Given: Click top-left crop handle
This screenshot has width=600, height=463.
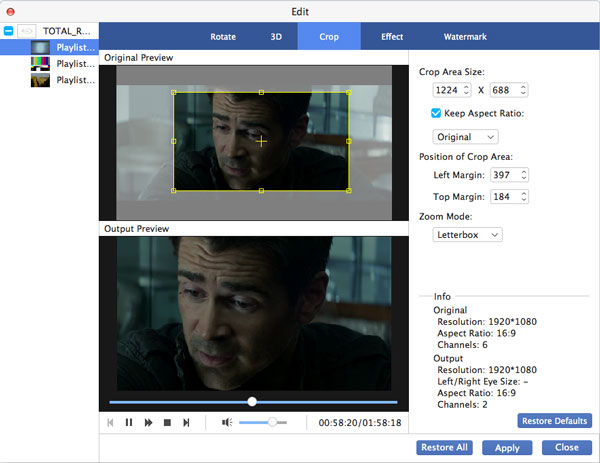Looking at the screenshot, I should coord(174,92).
